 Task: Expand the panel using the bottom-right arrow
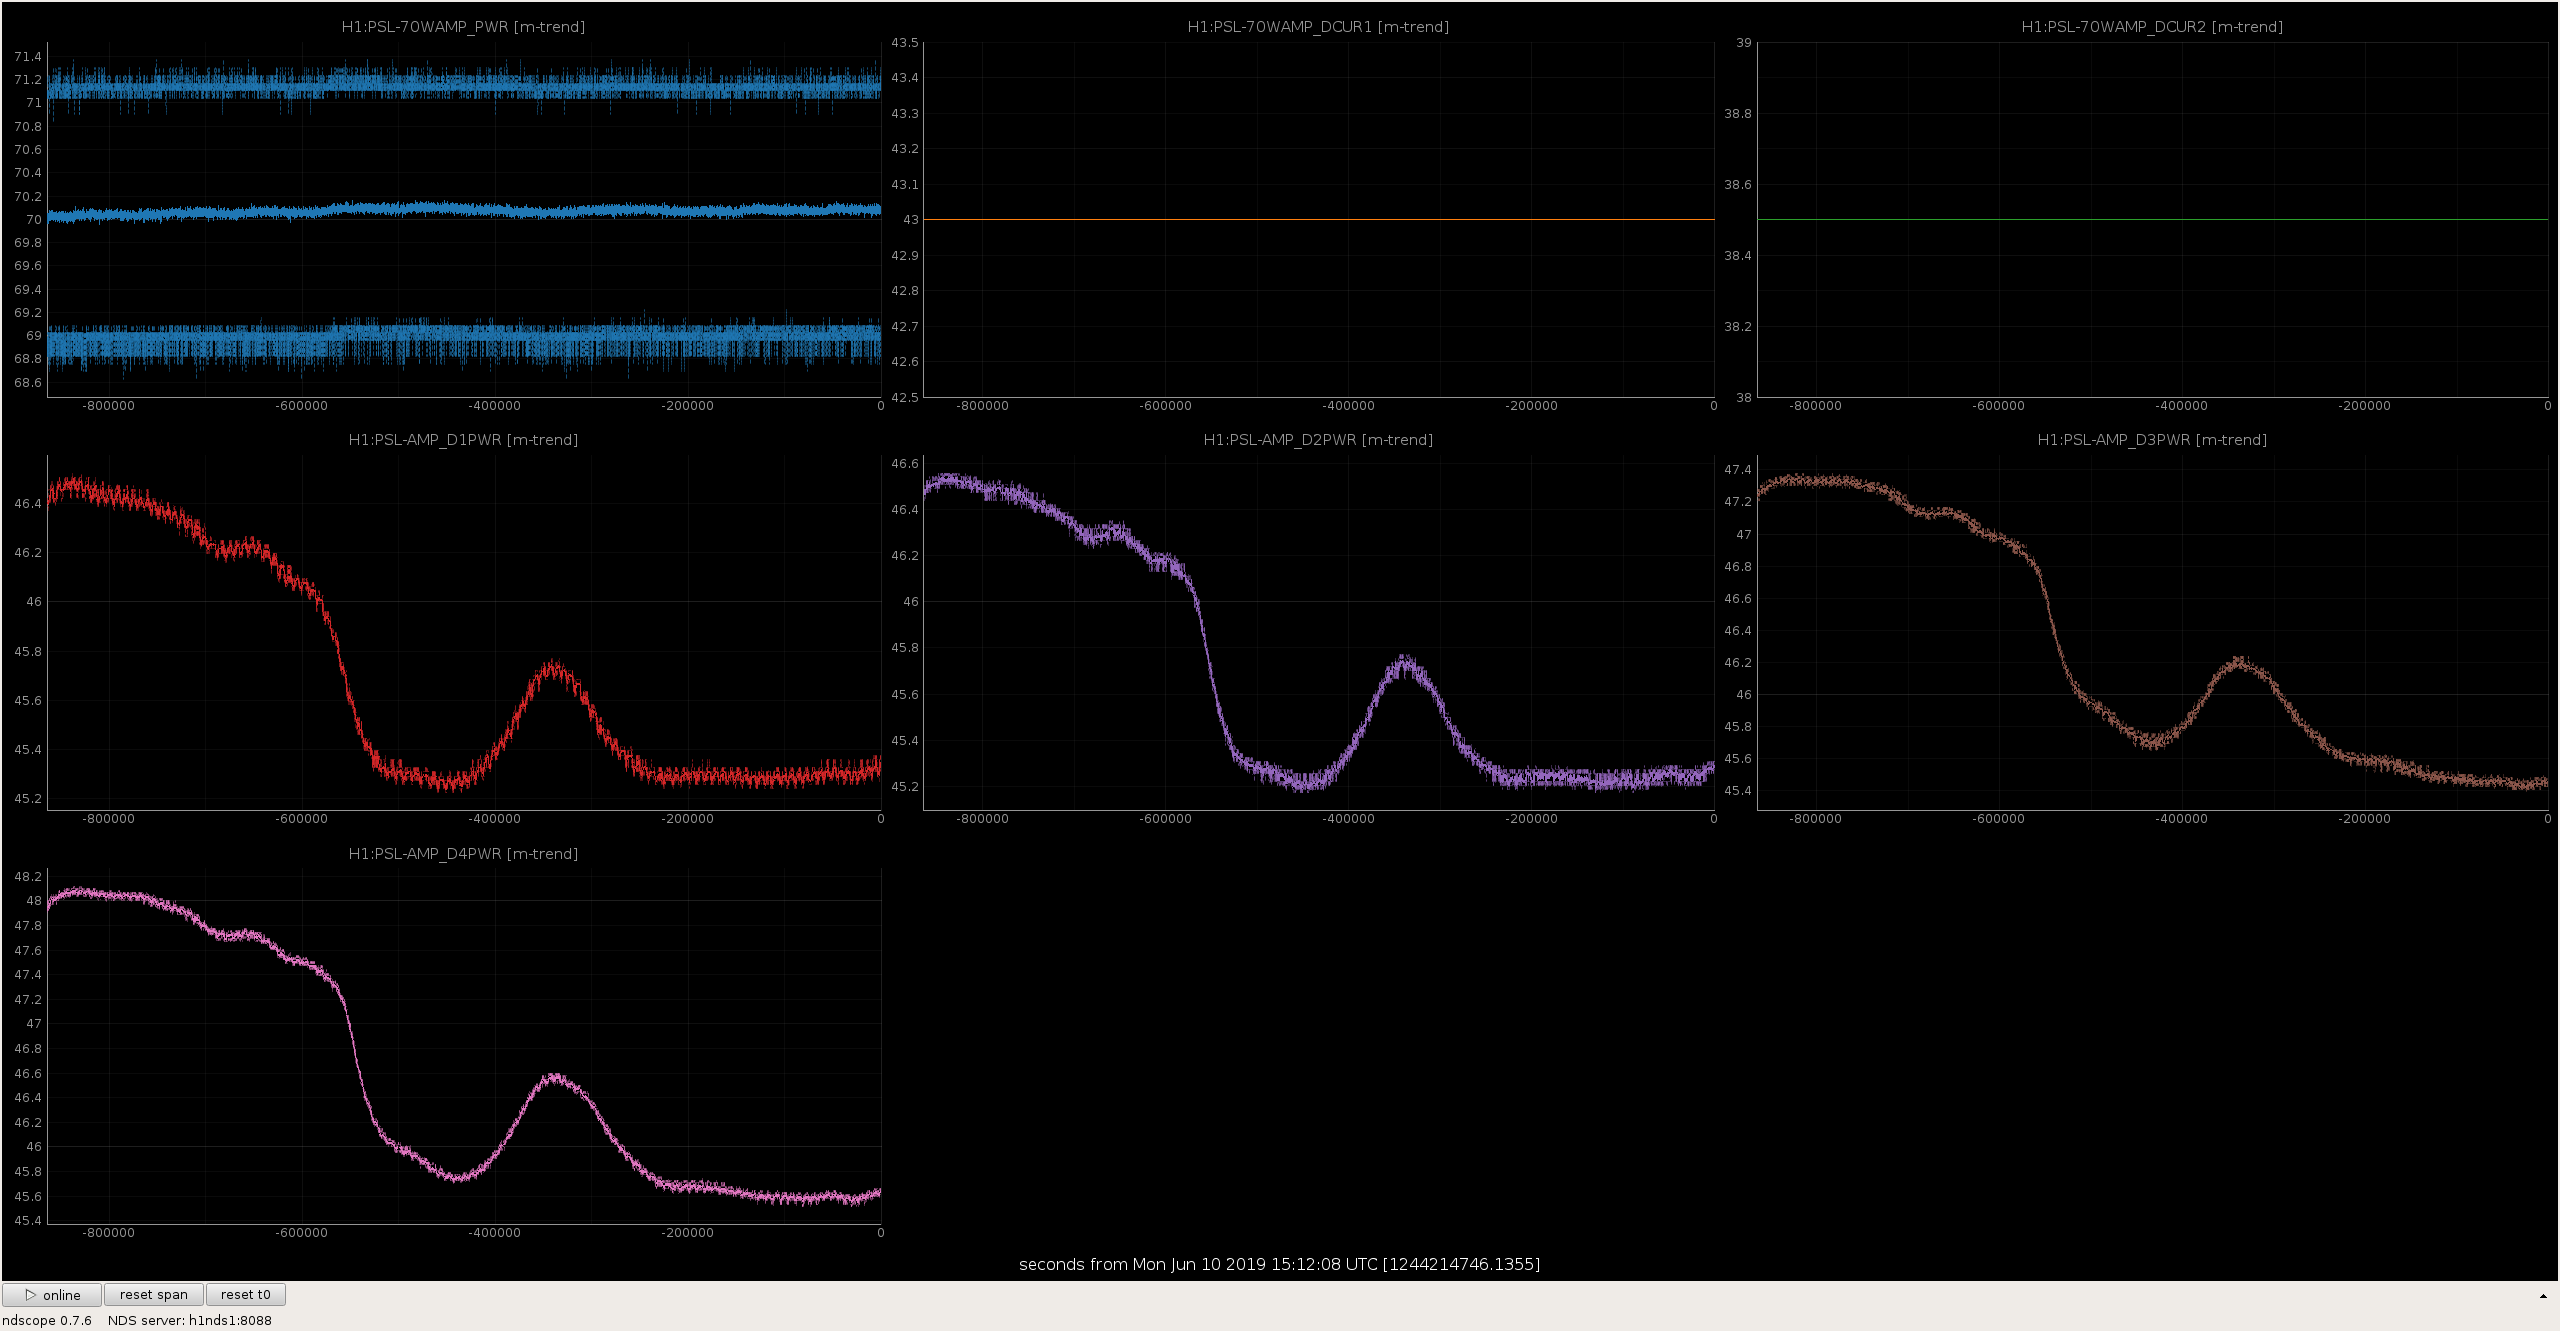(x=2543, y=1296)
